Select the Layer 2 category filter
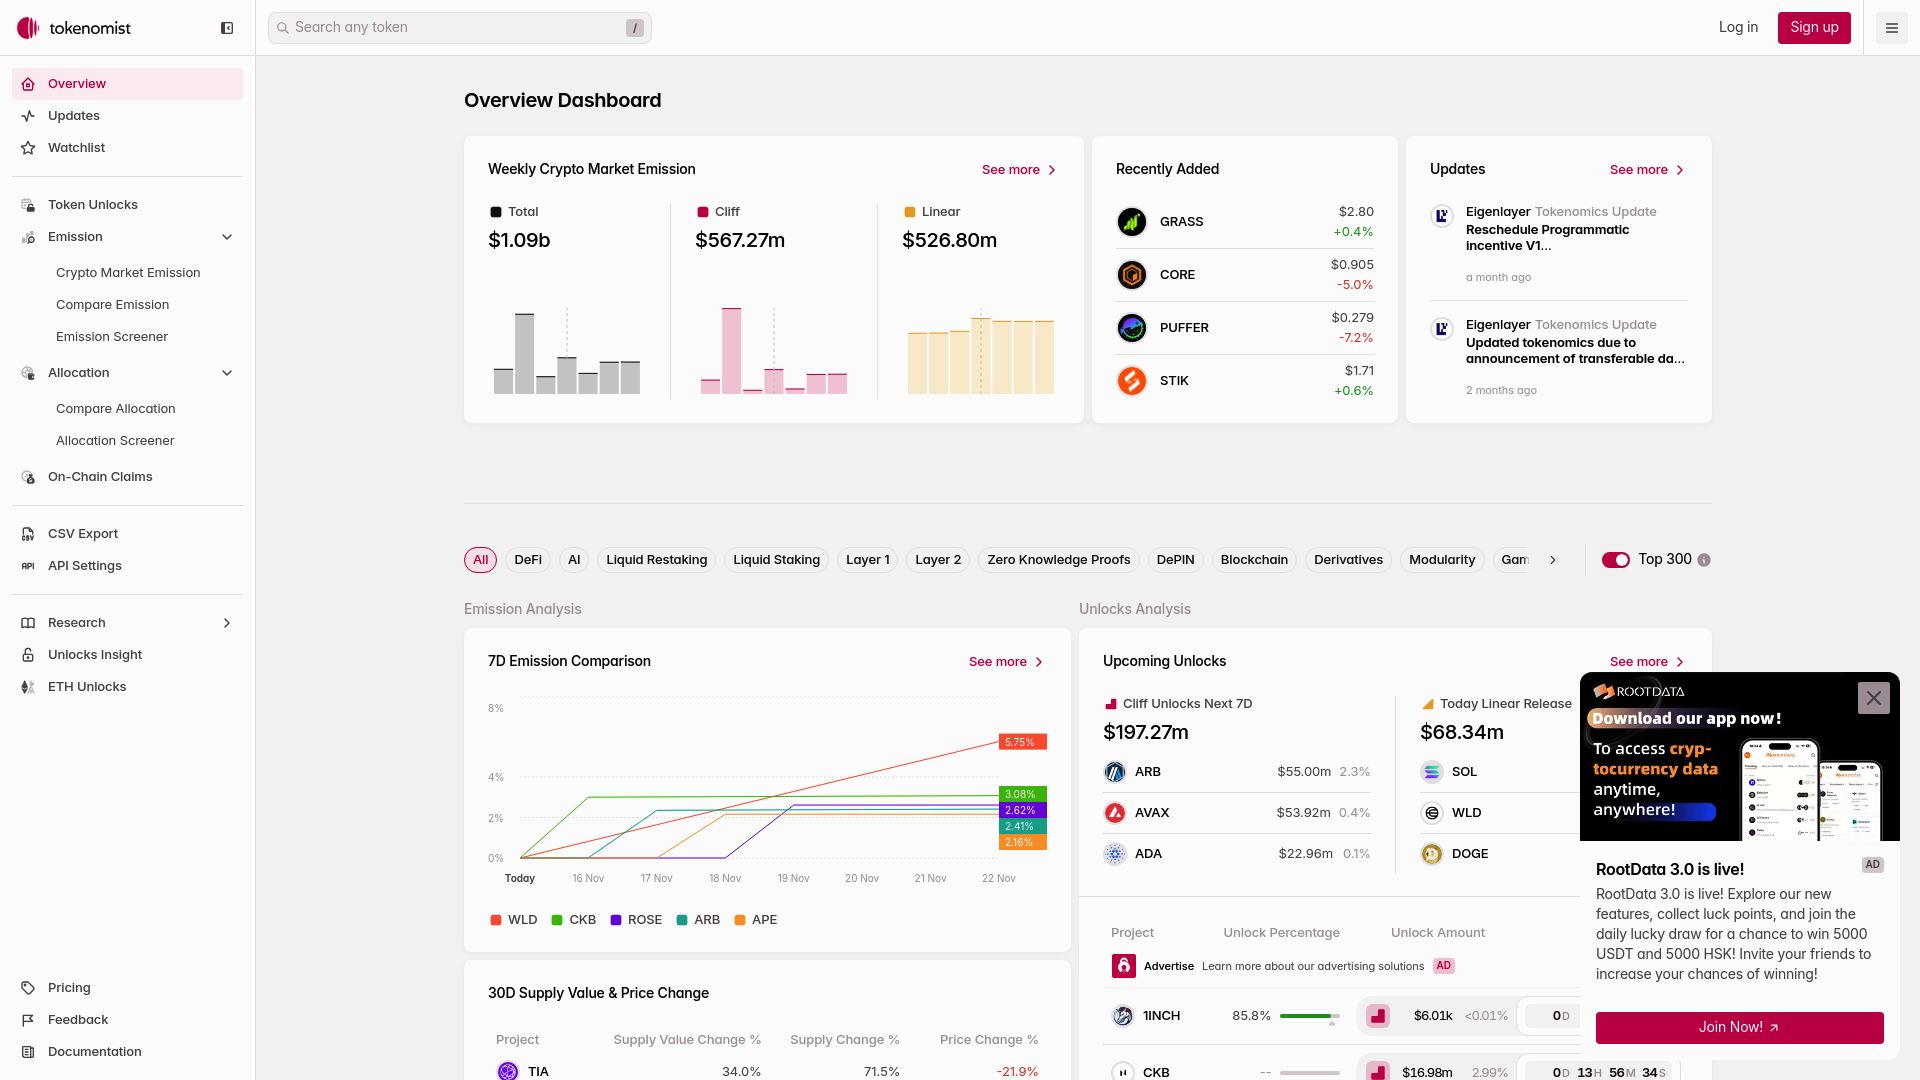1920x1080 pixels. click(x=938, y=560)
